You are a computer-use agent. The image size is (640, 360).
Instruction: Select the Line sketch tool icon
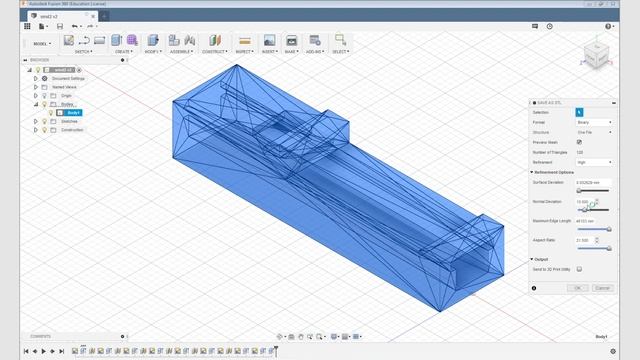click(x=84, y=40)
